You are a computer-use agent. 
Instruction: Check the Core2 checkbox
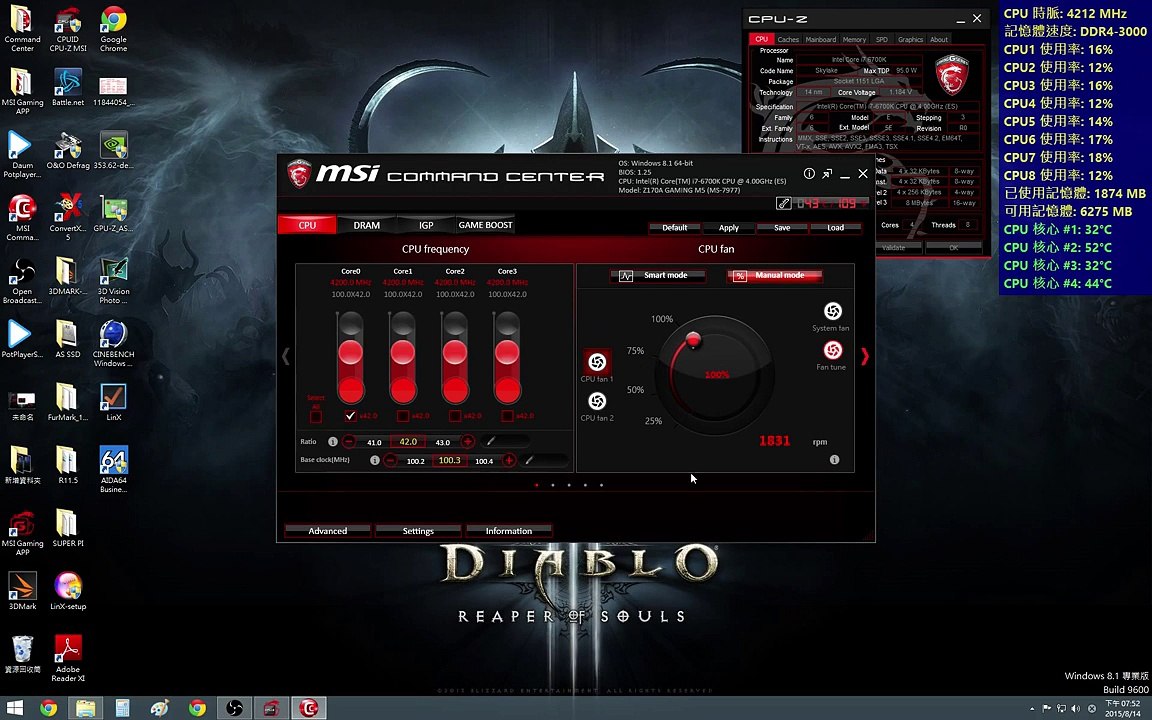tap(455, 416)
